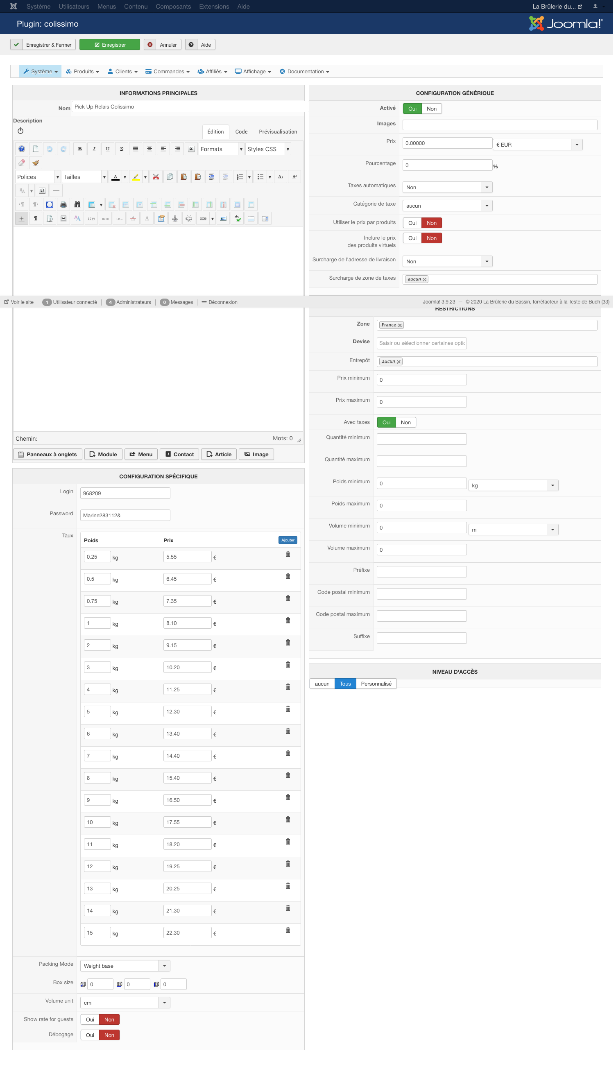
Task: Set Avec taxes to Non
Action: pos(406,422)
